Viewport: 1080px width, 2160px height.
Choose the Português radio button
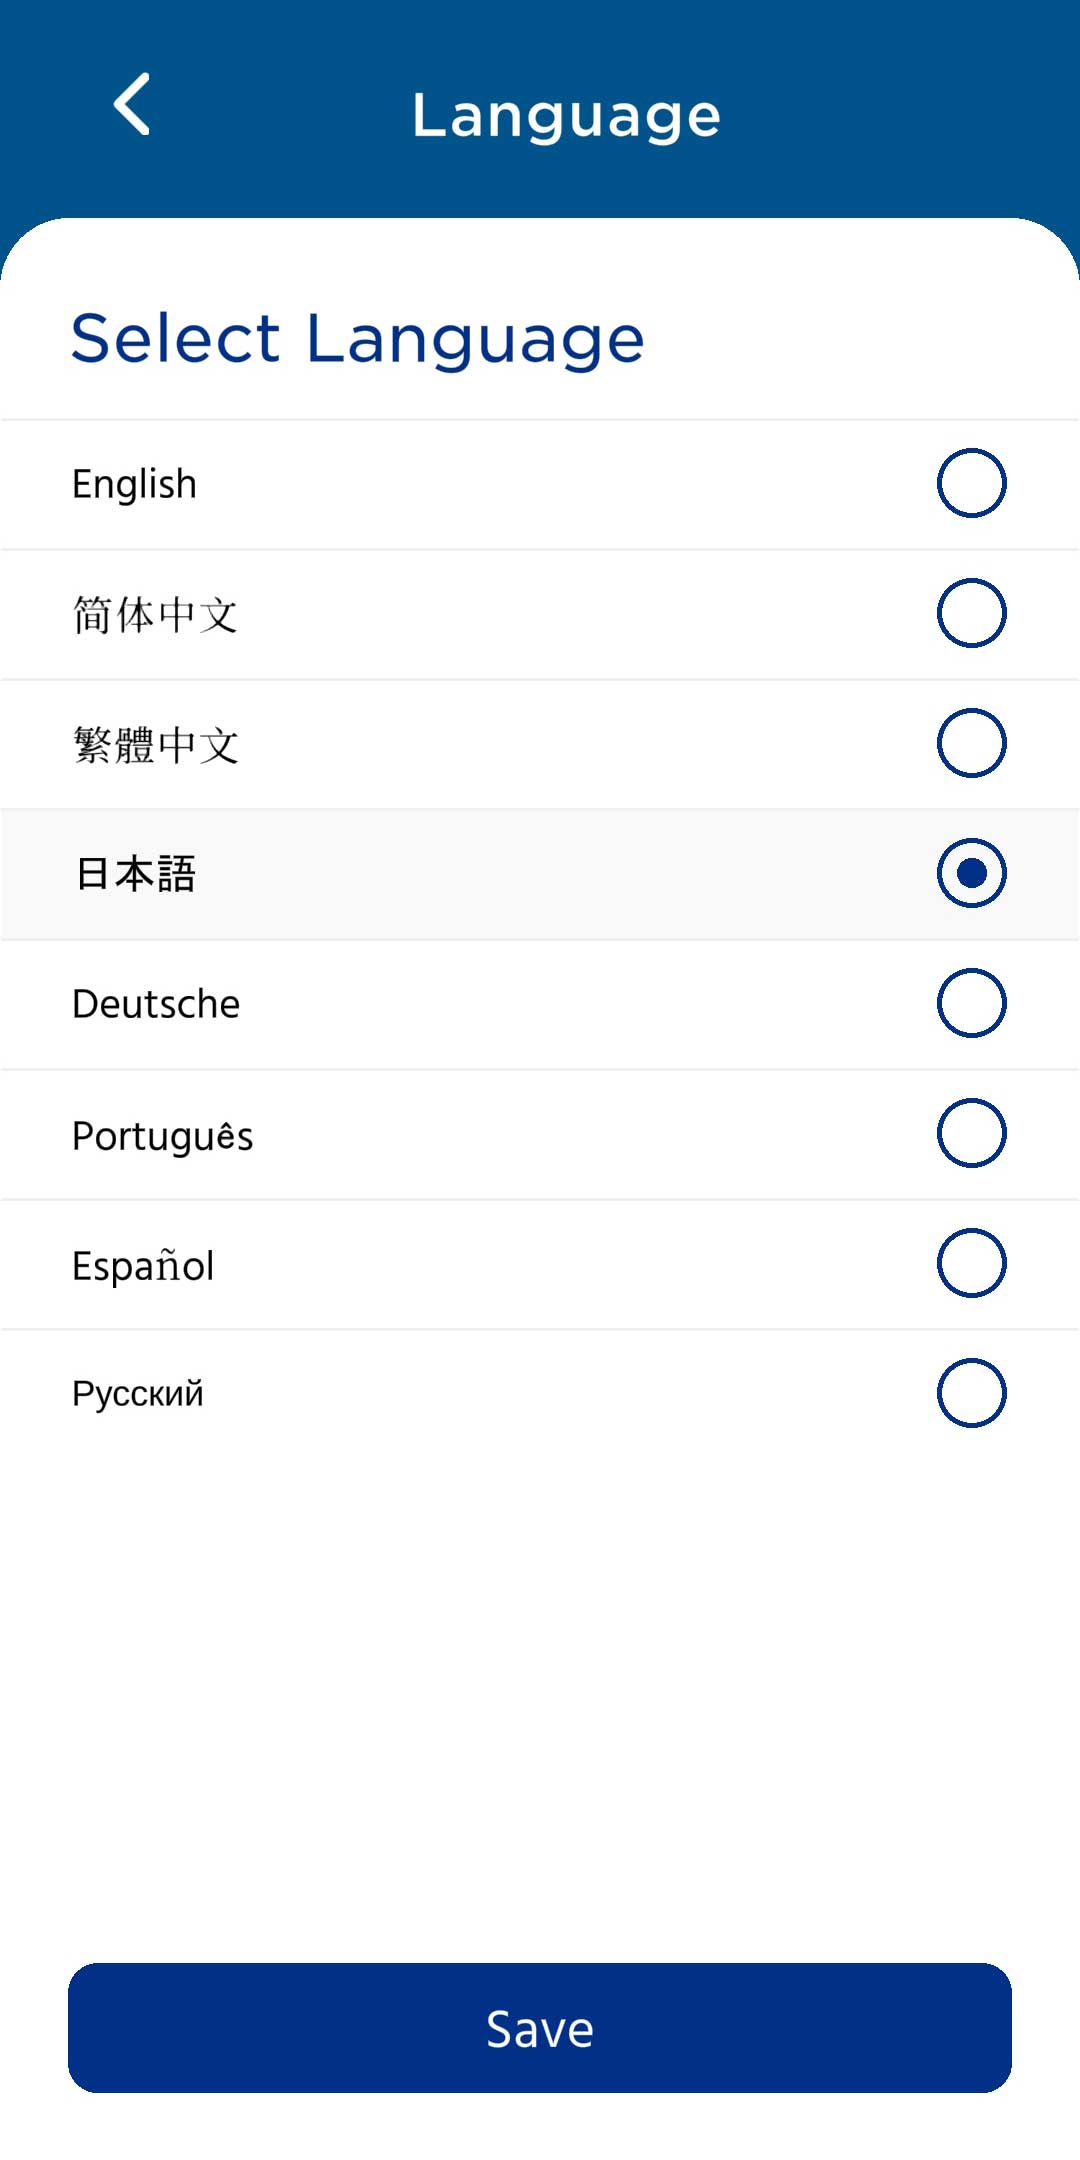[971, 1133]
